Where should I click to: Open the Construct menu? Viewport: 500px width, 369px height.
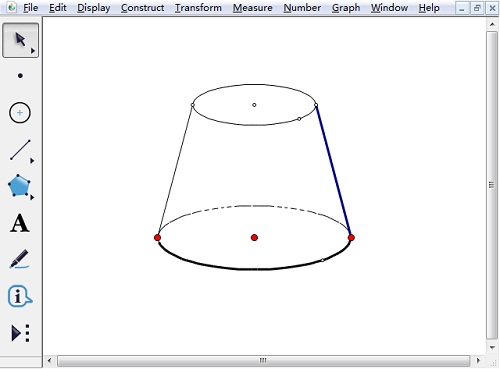(x=142, y=8)
